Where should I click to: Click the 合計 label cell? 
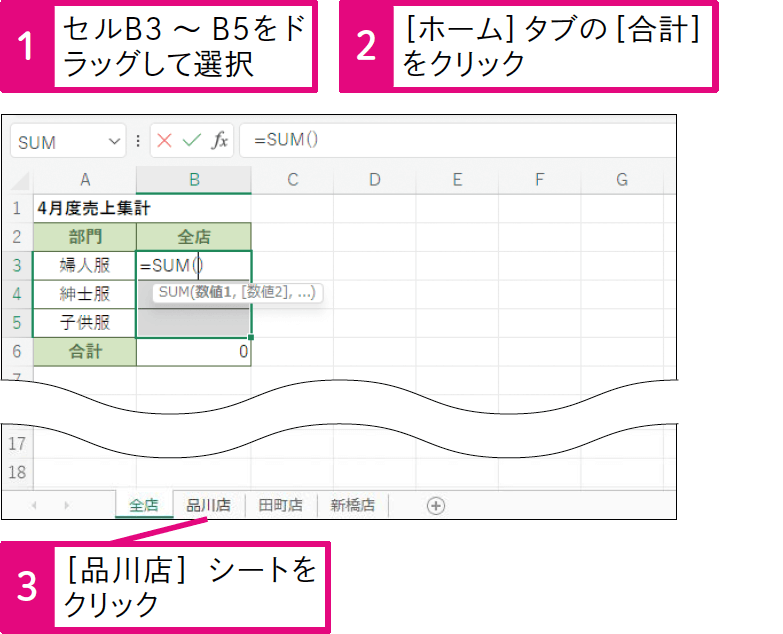click(x=85, y=351)
